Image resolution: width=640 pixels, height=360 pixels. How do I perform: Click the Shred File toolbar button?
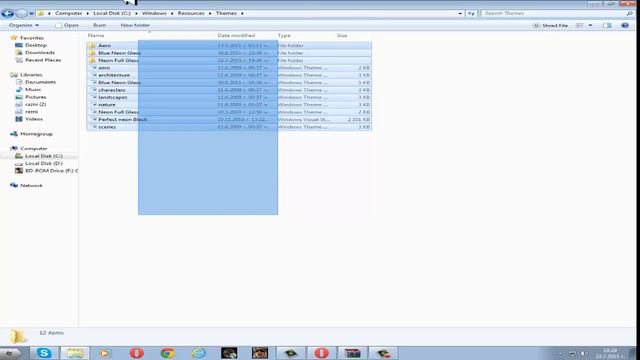pos(550,25)
